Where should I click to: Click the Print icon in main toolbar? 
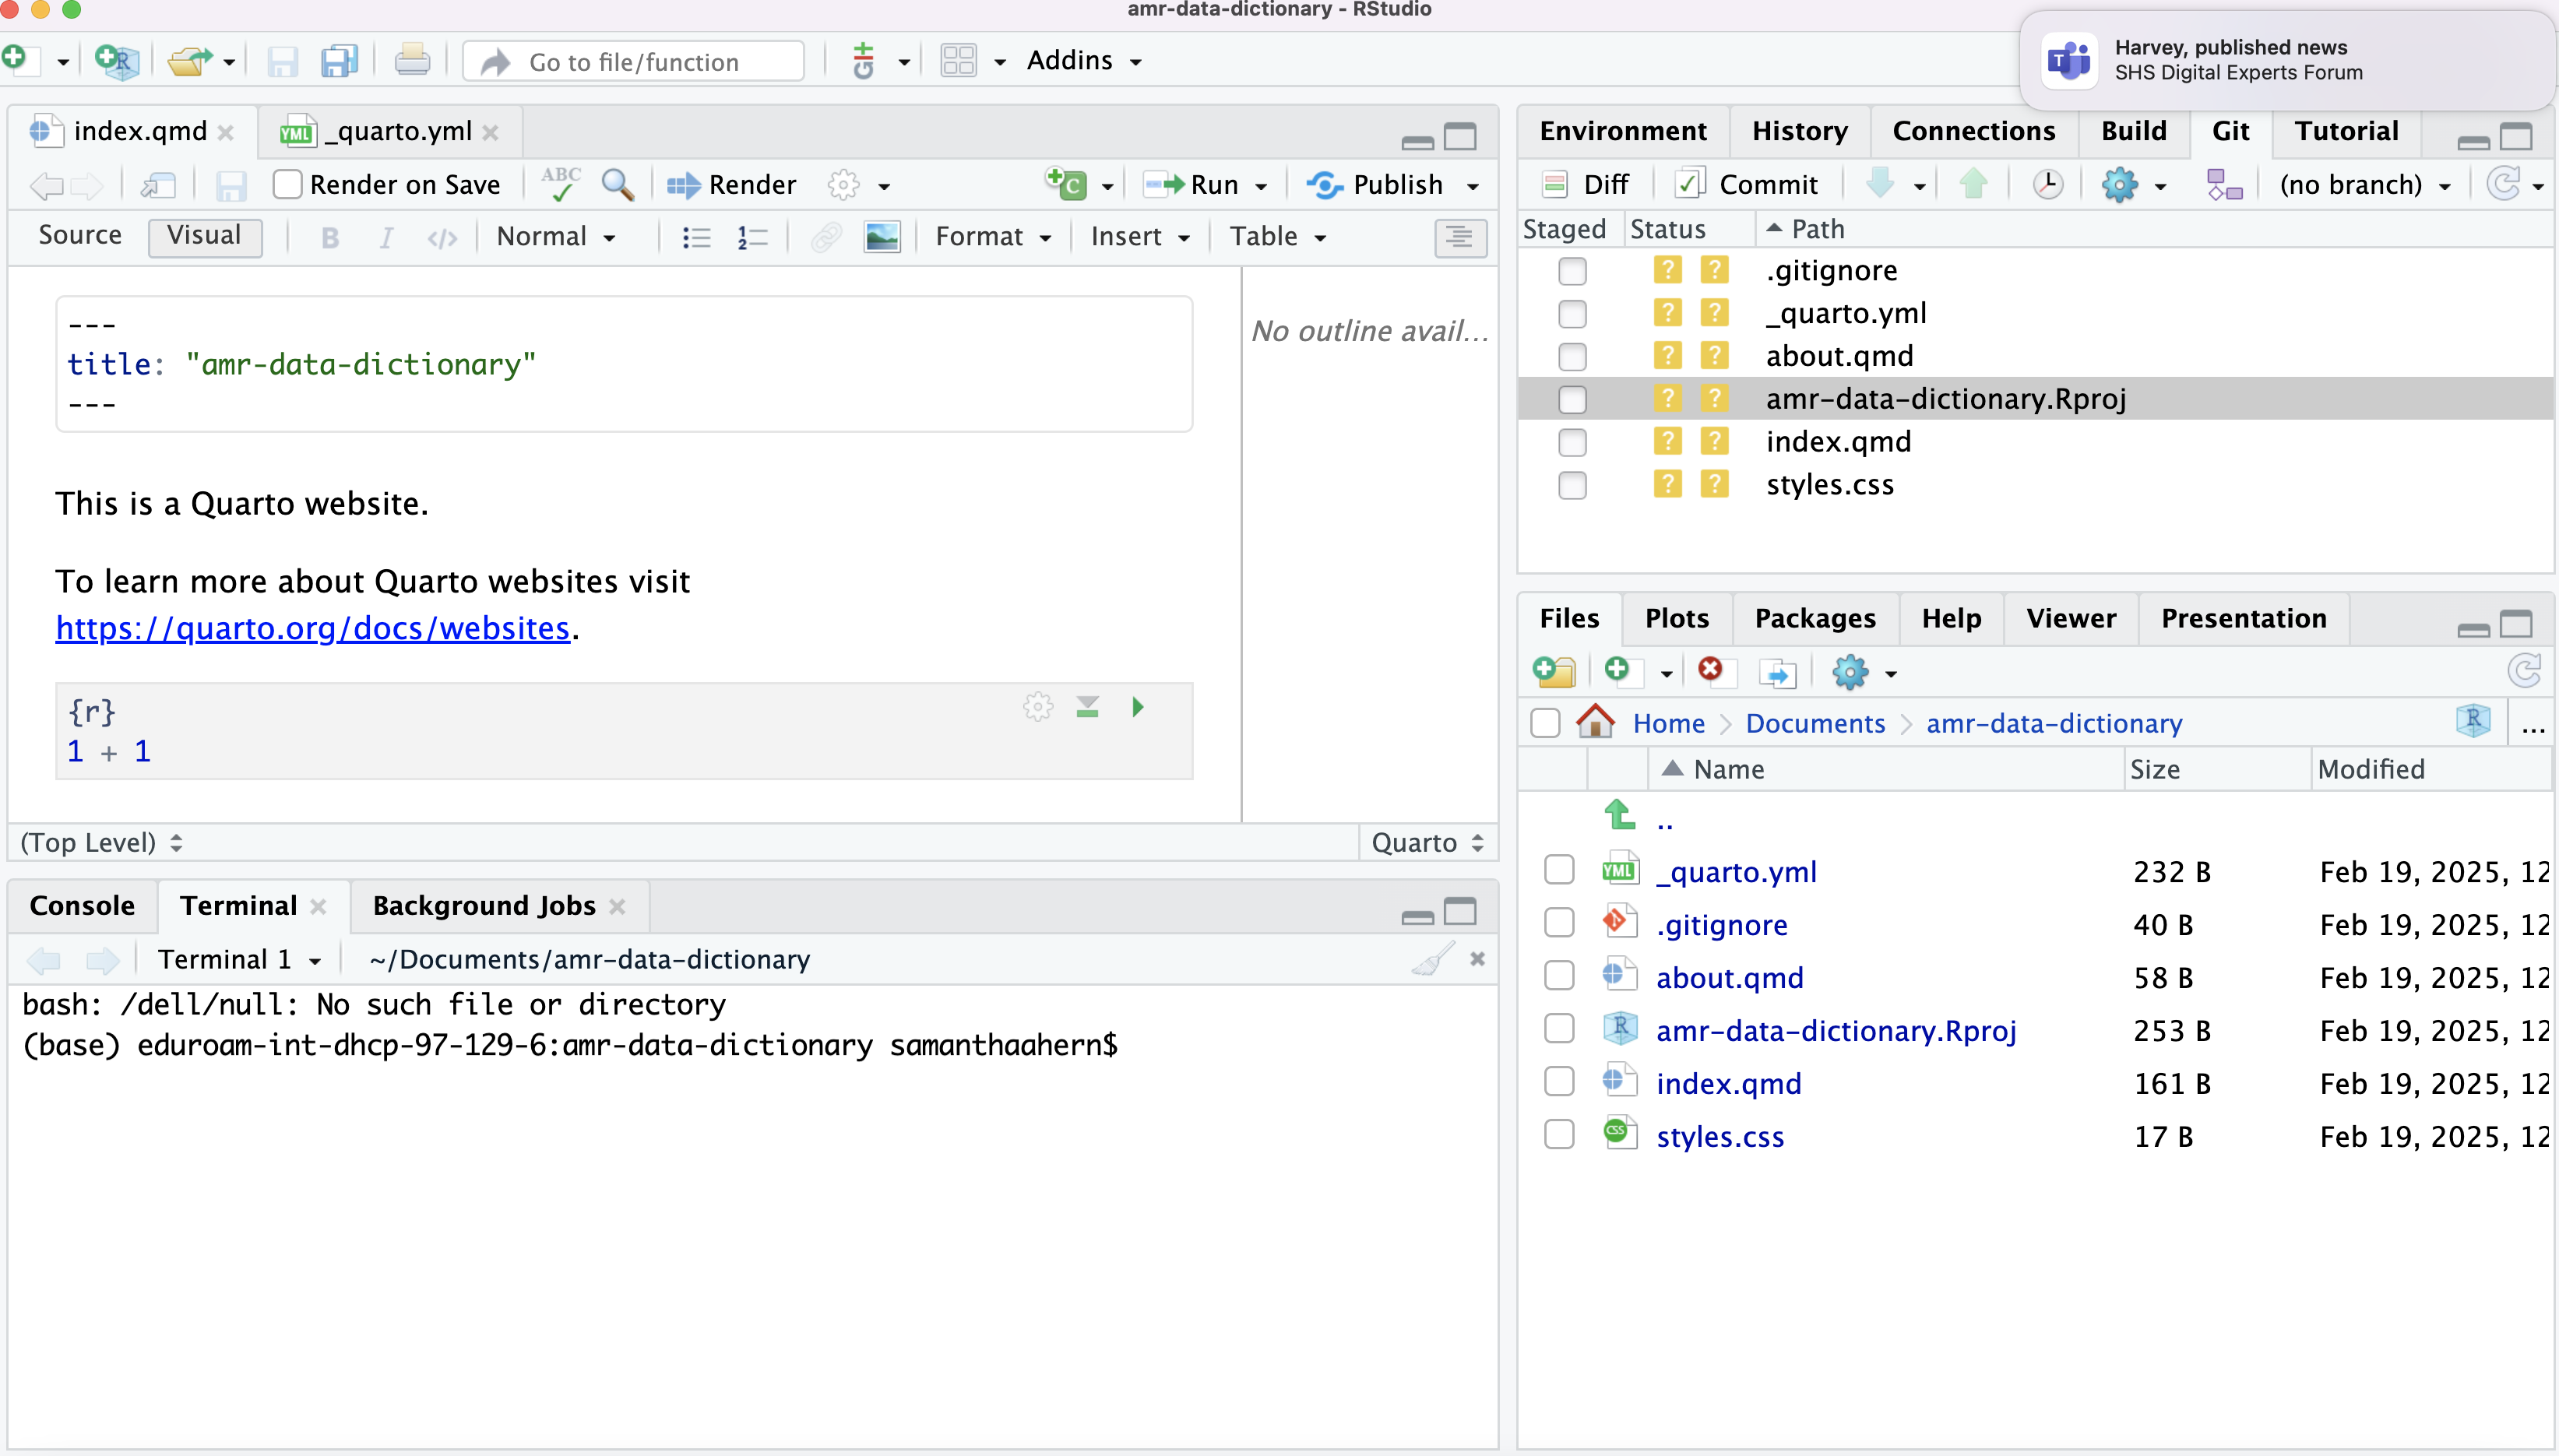click(412, 60)
